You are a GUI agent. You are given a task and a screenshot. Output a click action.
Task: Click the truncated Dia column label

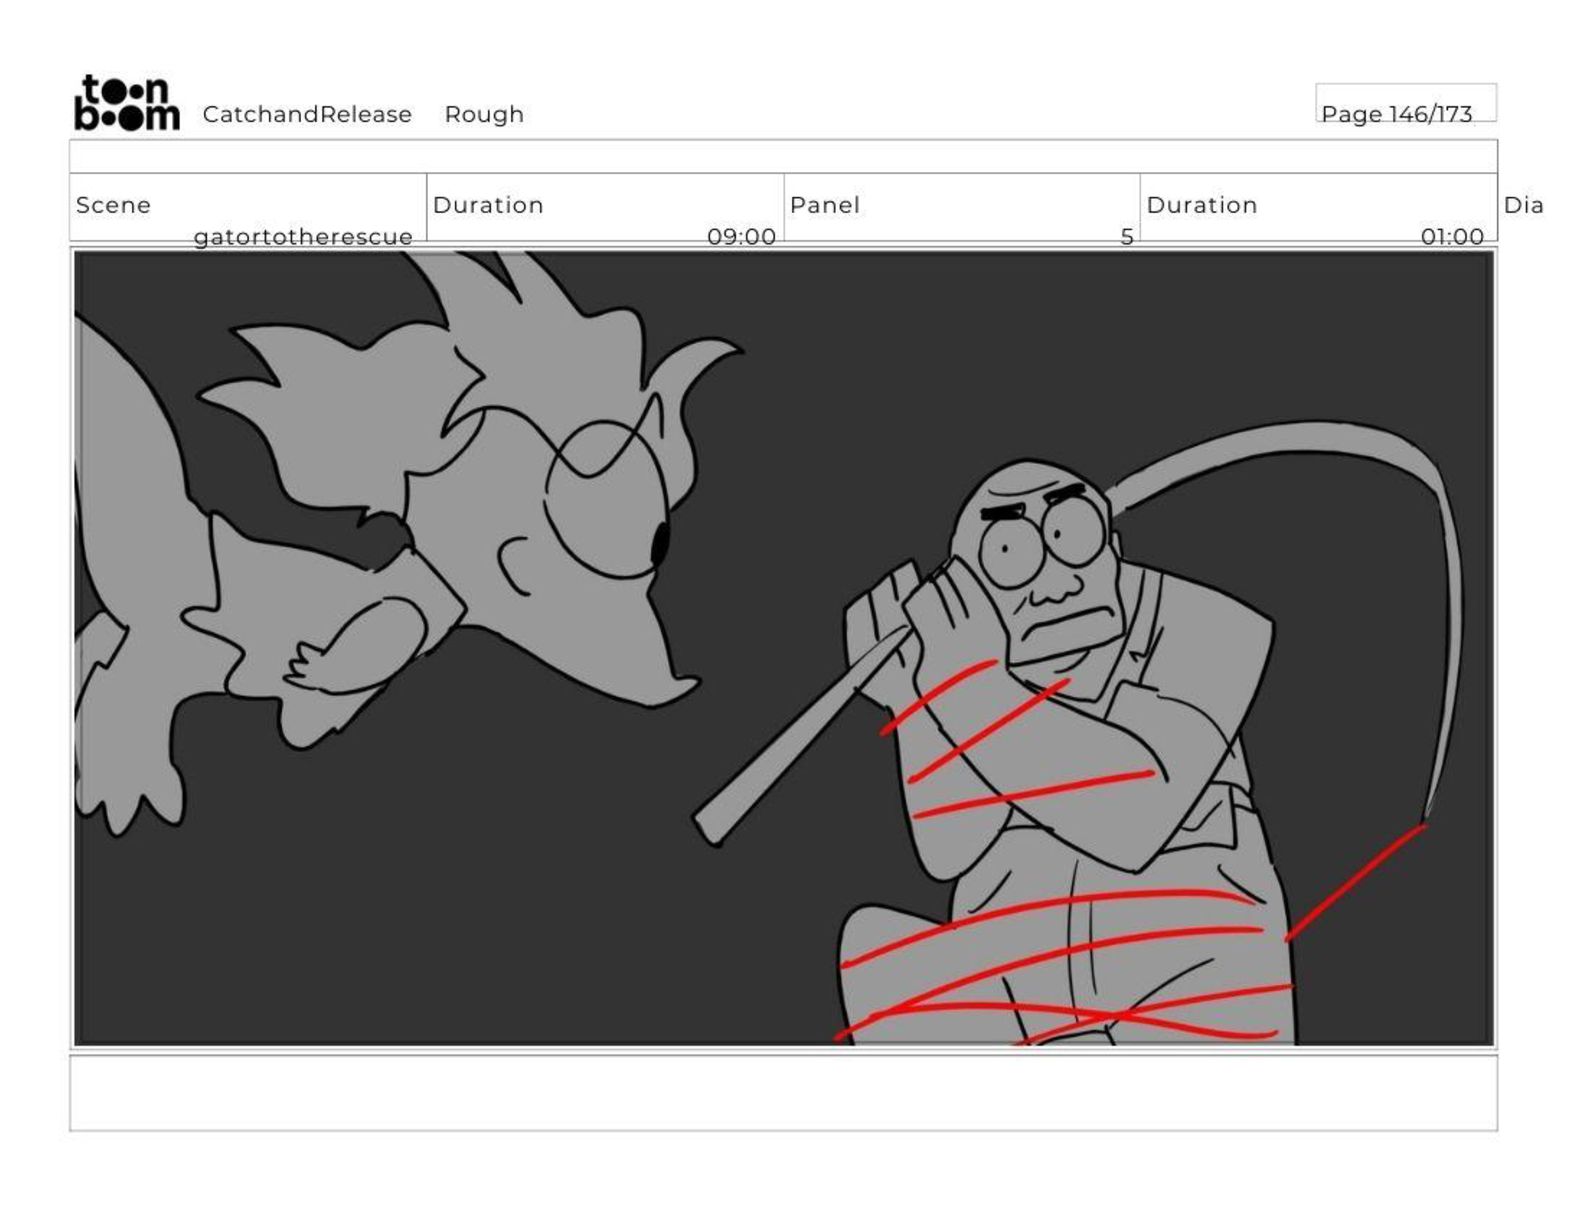point(1523,205)
